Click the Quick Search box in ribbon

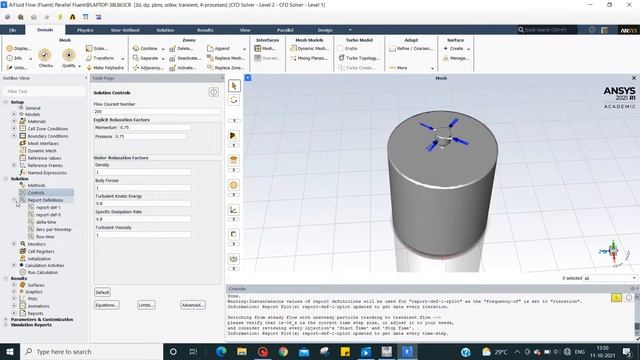pyautogui.click(x=547, y=30)
